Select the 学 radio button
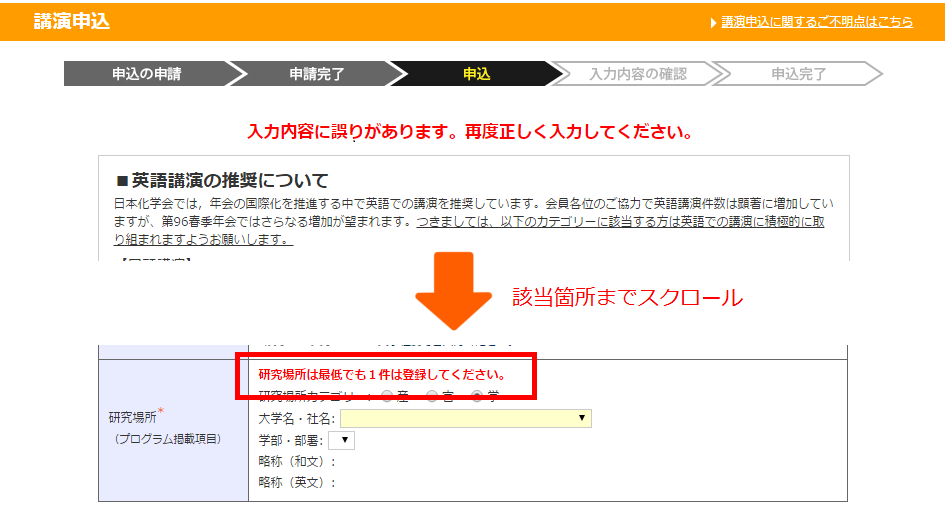Image resolution: width=945 pixels, height=505 pixels. (477, 396)
